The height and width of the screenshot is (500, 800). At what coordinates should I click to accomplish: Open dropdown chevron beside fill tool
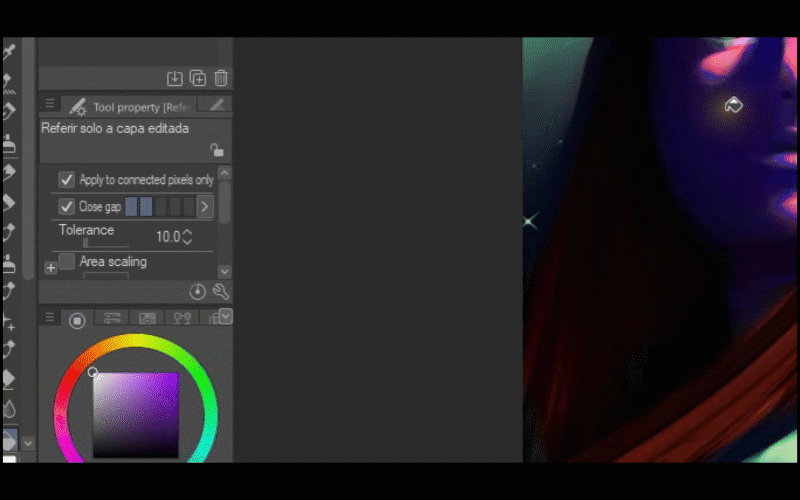(x=28, y=443)
